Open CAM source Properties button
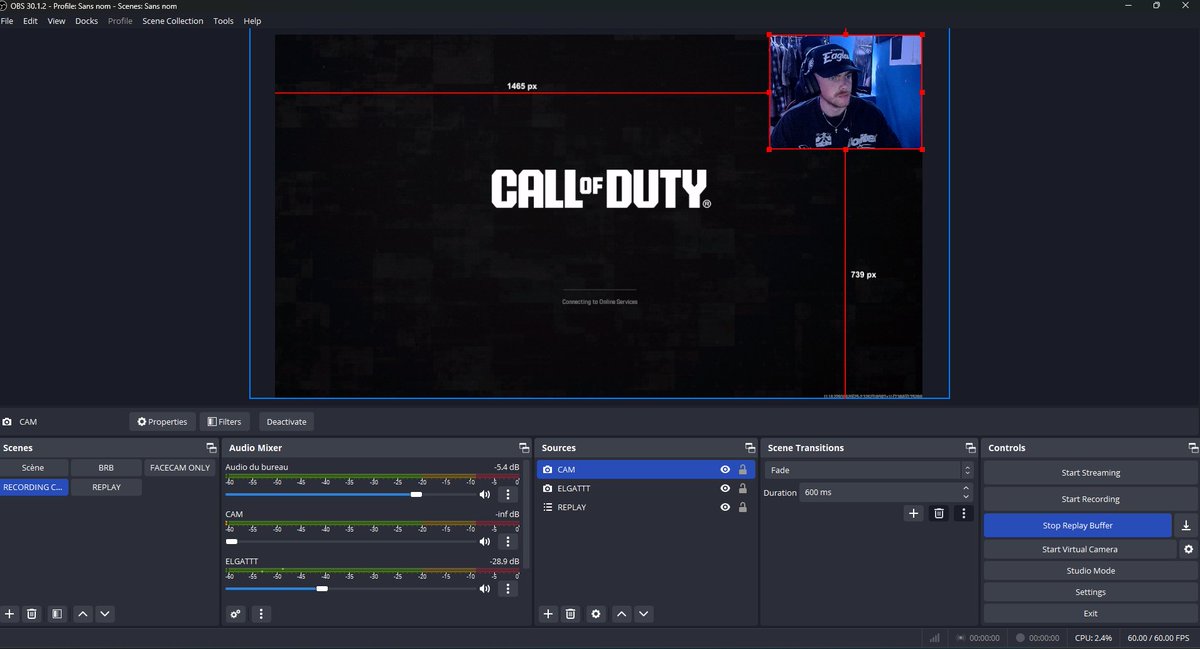This screenshot has height=649, width=1200. (162, 422)
